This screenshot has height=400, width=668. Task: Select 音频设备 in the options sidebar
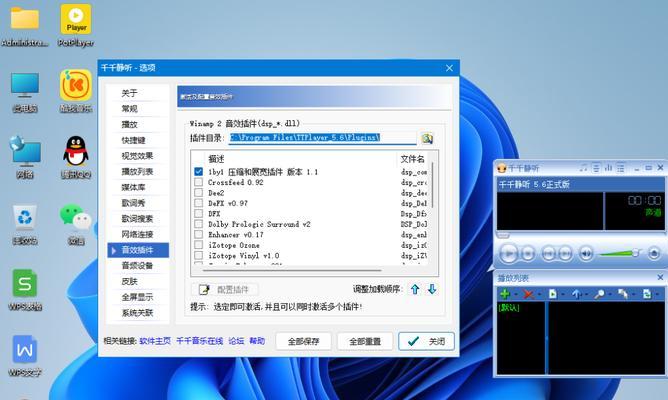click(x=138, y=265)
